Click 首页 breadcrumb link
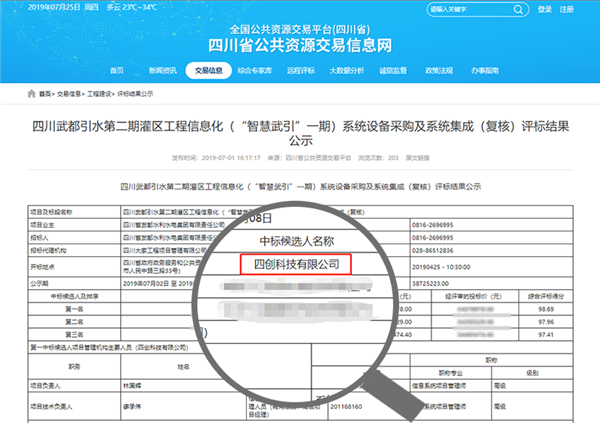Screen dimensions: 600x423 coord(45,94)
